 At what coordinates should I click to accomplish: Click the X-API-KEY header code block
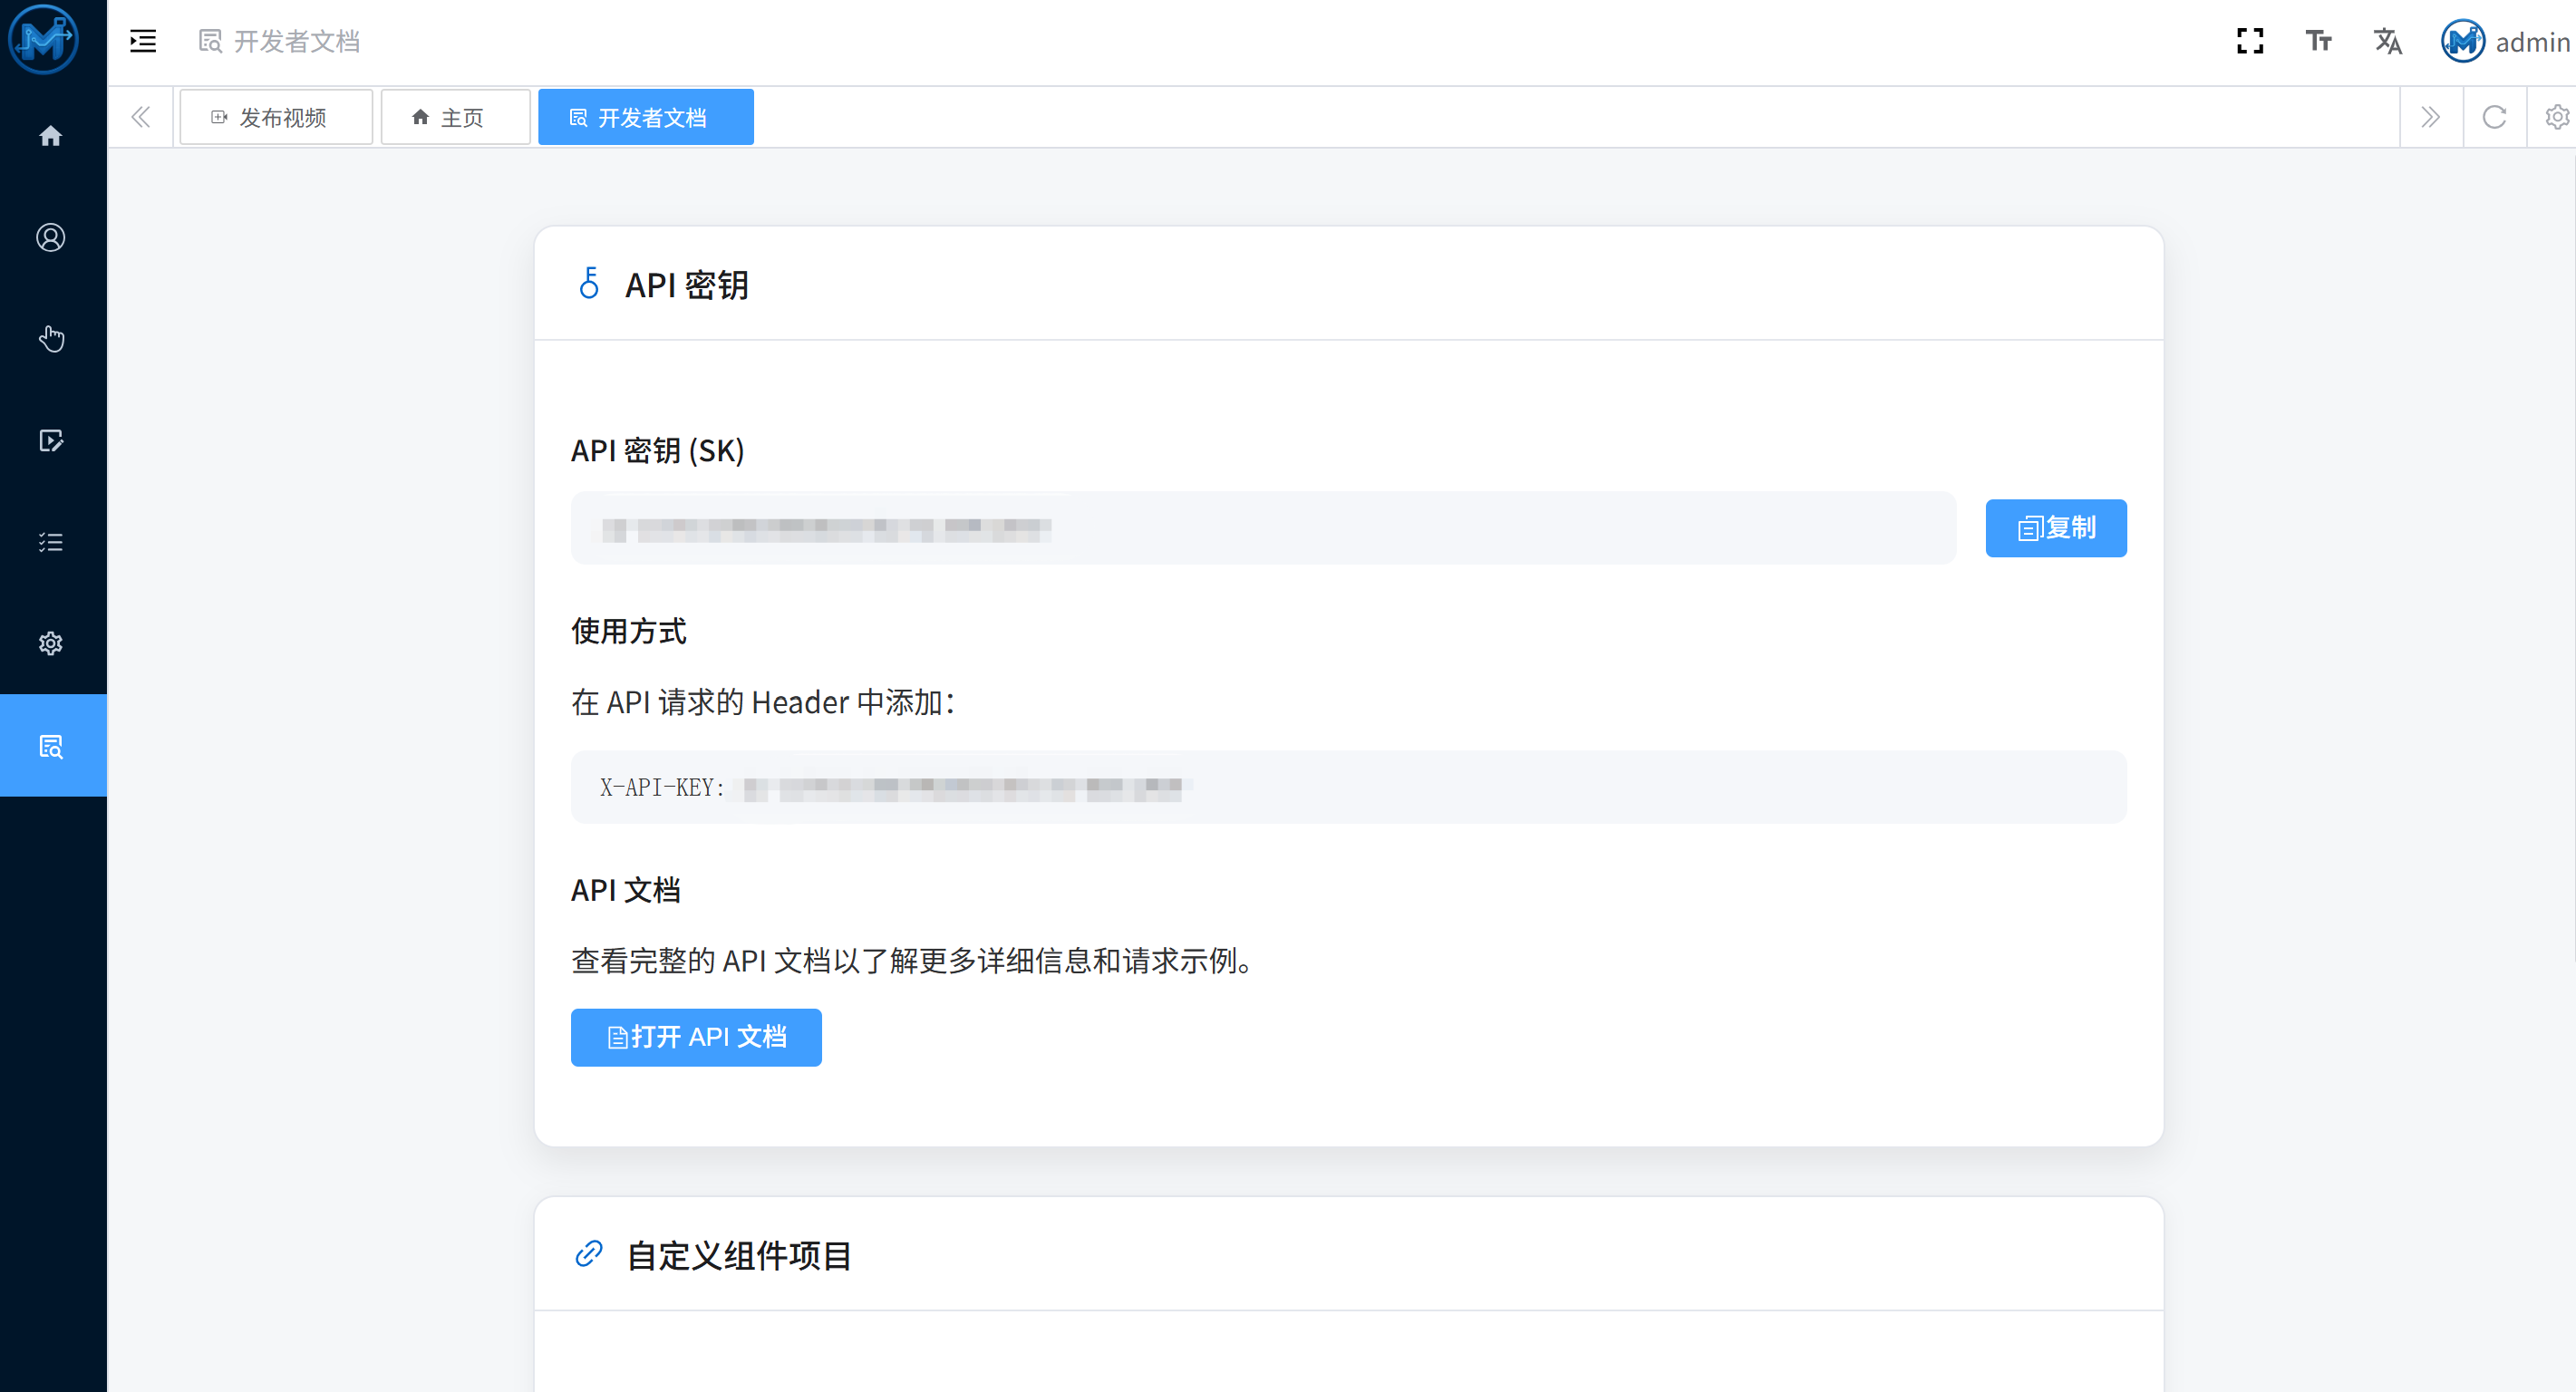tap(1349, 787)
